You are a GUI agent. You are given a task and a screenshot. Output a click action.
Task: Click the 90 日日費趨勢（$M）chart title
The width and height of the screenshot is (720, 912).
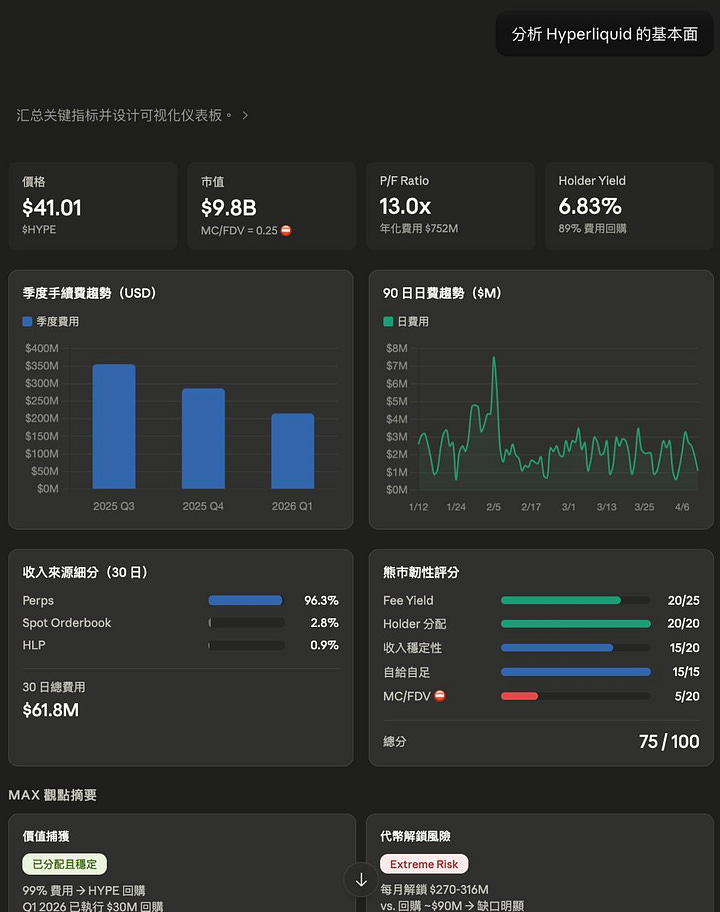442,293
